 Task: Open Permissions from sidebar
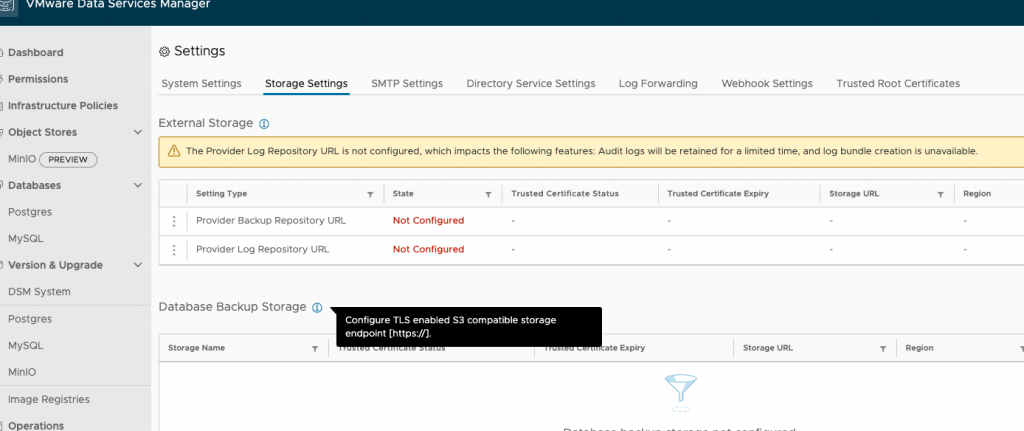38,79
